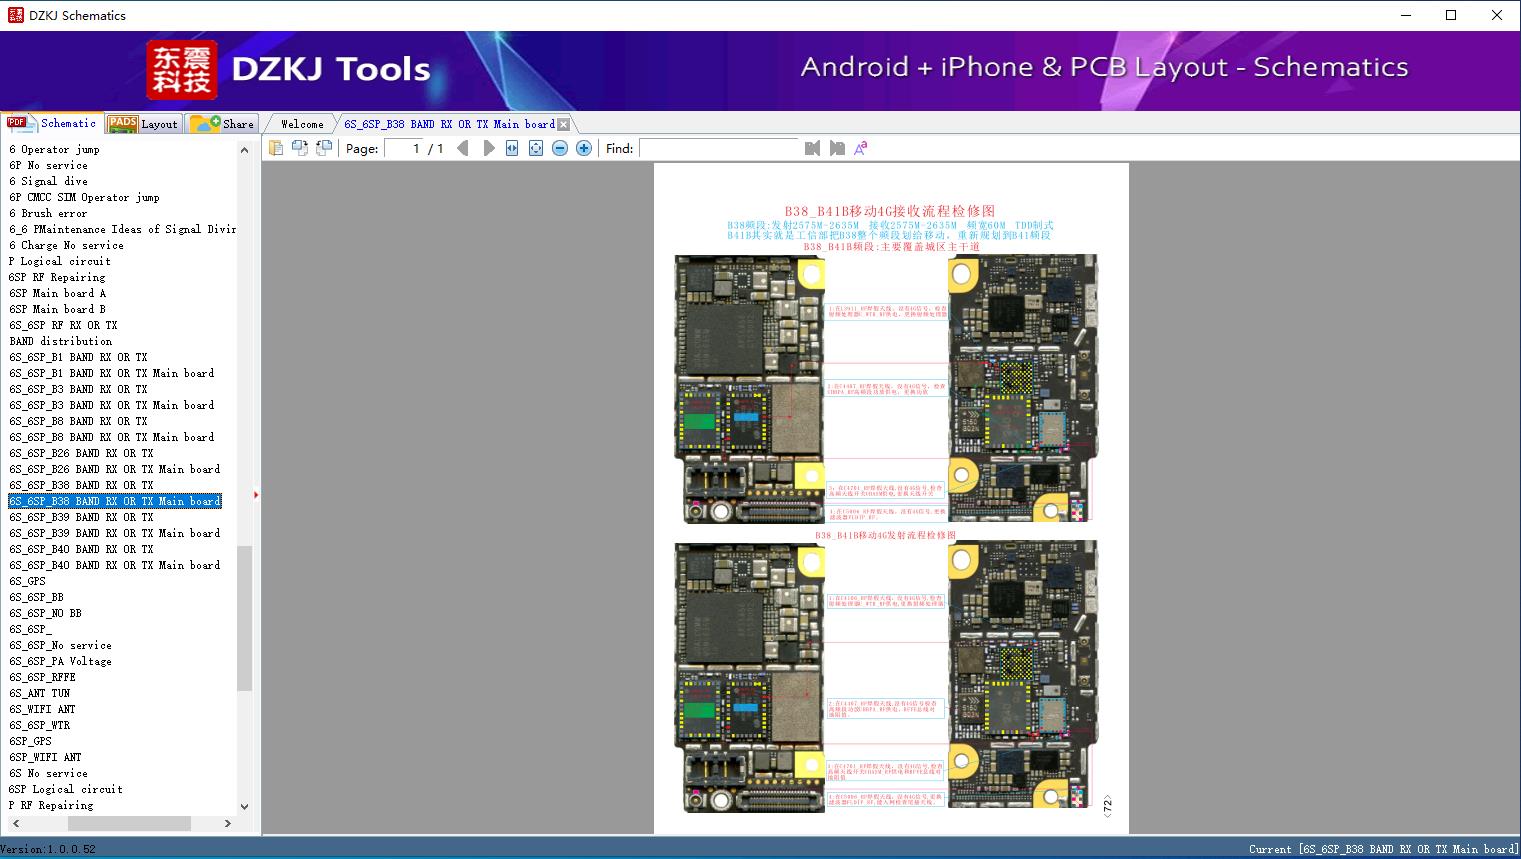This screenshot has width=1521, height=859.
Task: Switch to the Welcome document tab
Action: coord(302,124)
